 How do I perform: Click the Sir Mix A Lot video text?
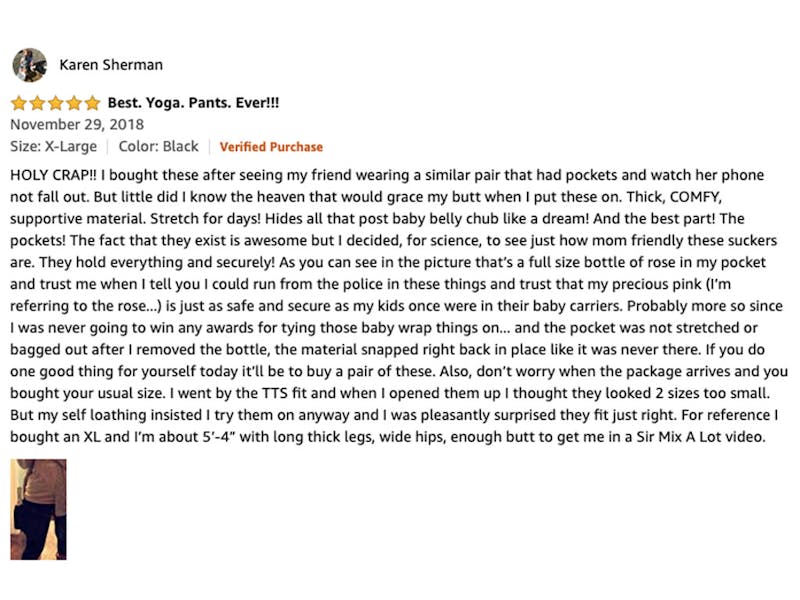[x=701, y=437]
